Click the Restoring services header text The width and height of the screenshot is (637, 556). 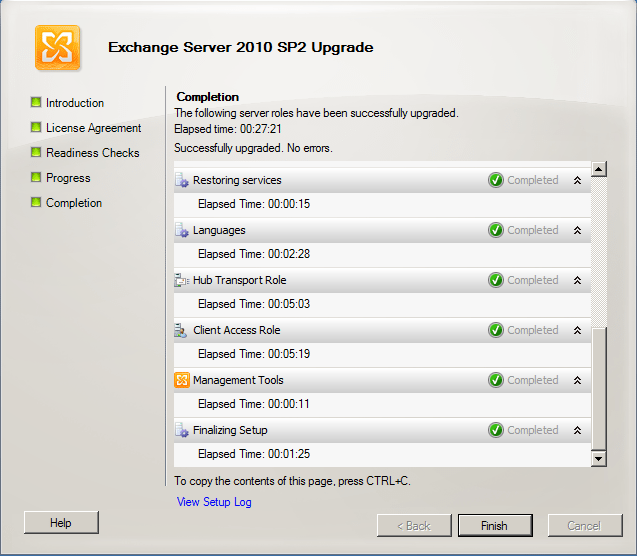click(x=237, y=180)
